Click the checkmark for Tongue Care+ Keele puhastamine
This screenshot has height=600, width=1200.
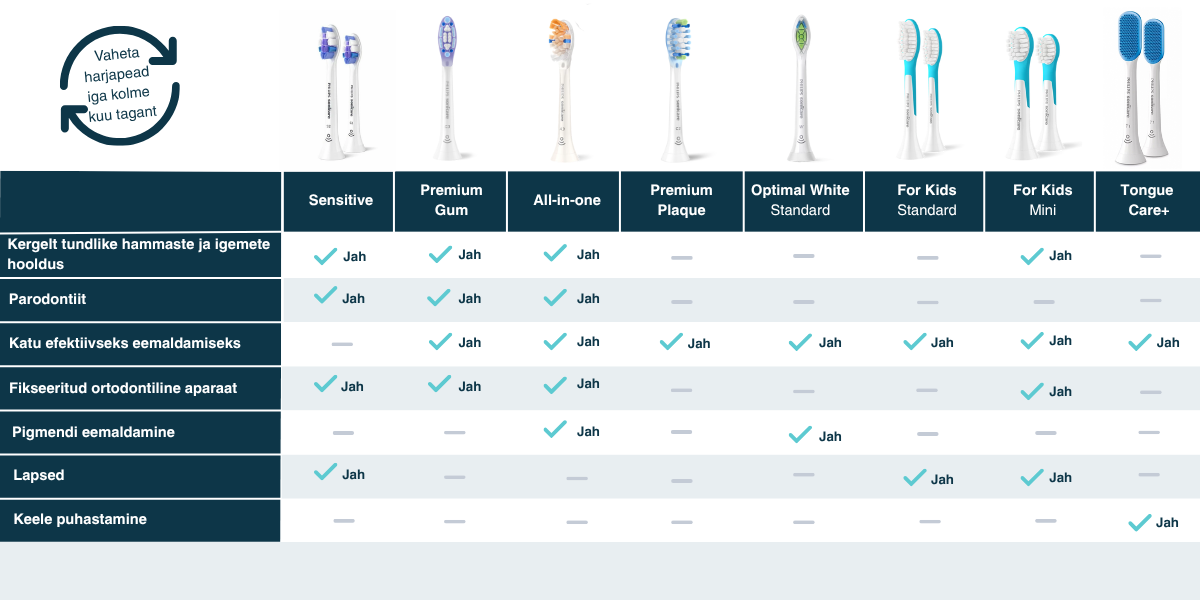[1139, 522]
